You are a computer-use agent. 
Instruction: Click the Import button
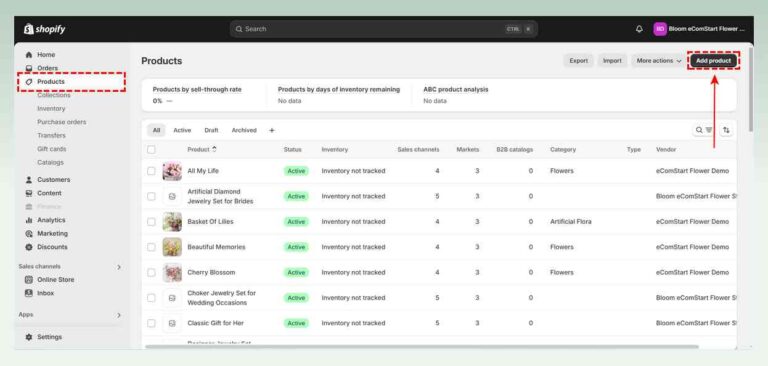click(612, 61)
